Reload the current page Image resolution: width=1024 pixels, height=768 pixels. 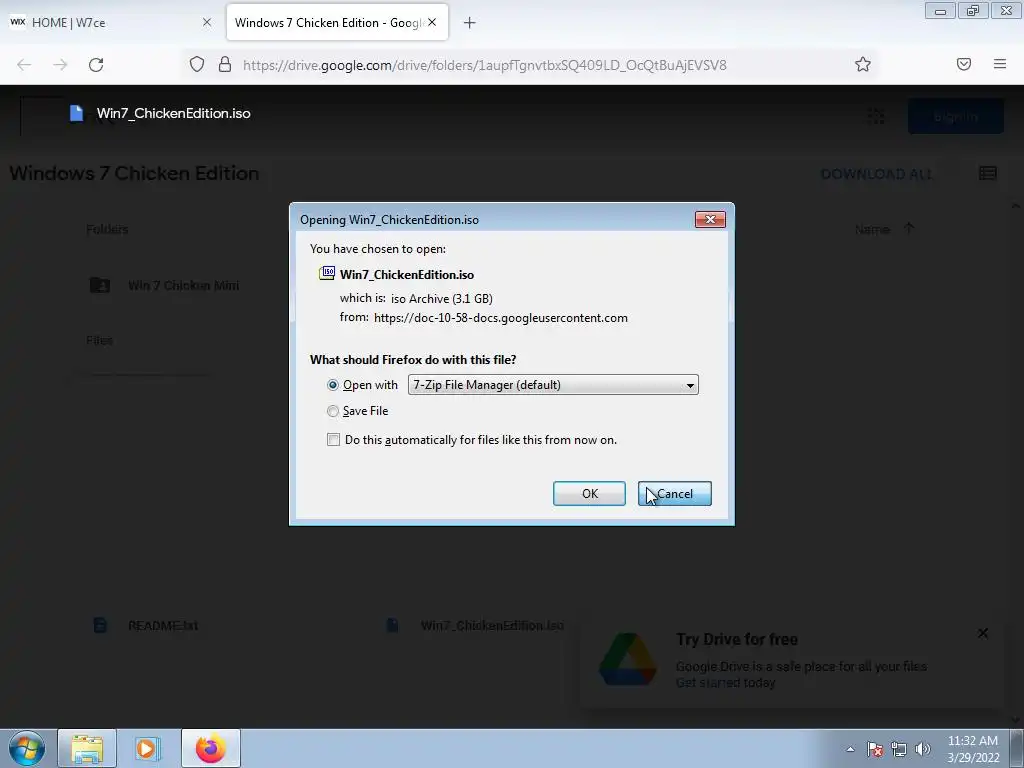[96, 65]
